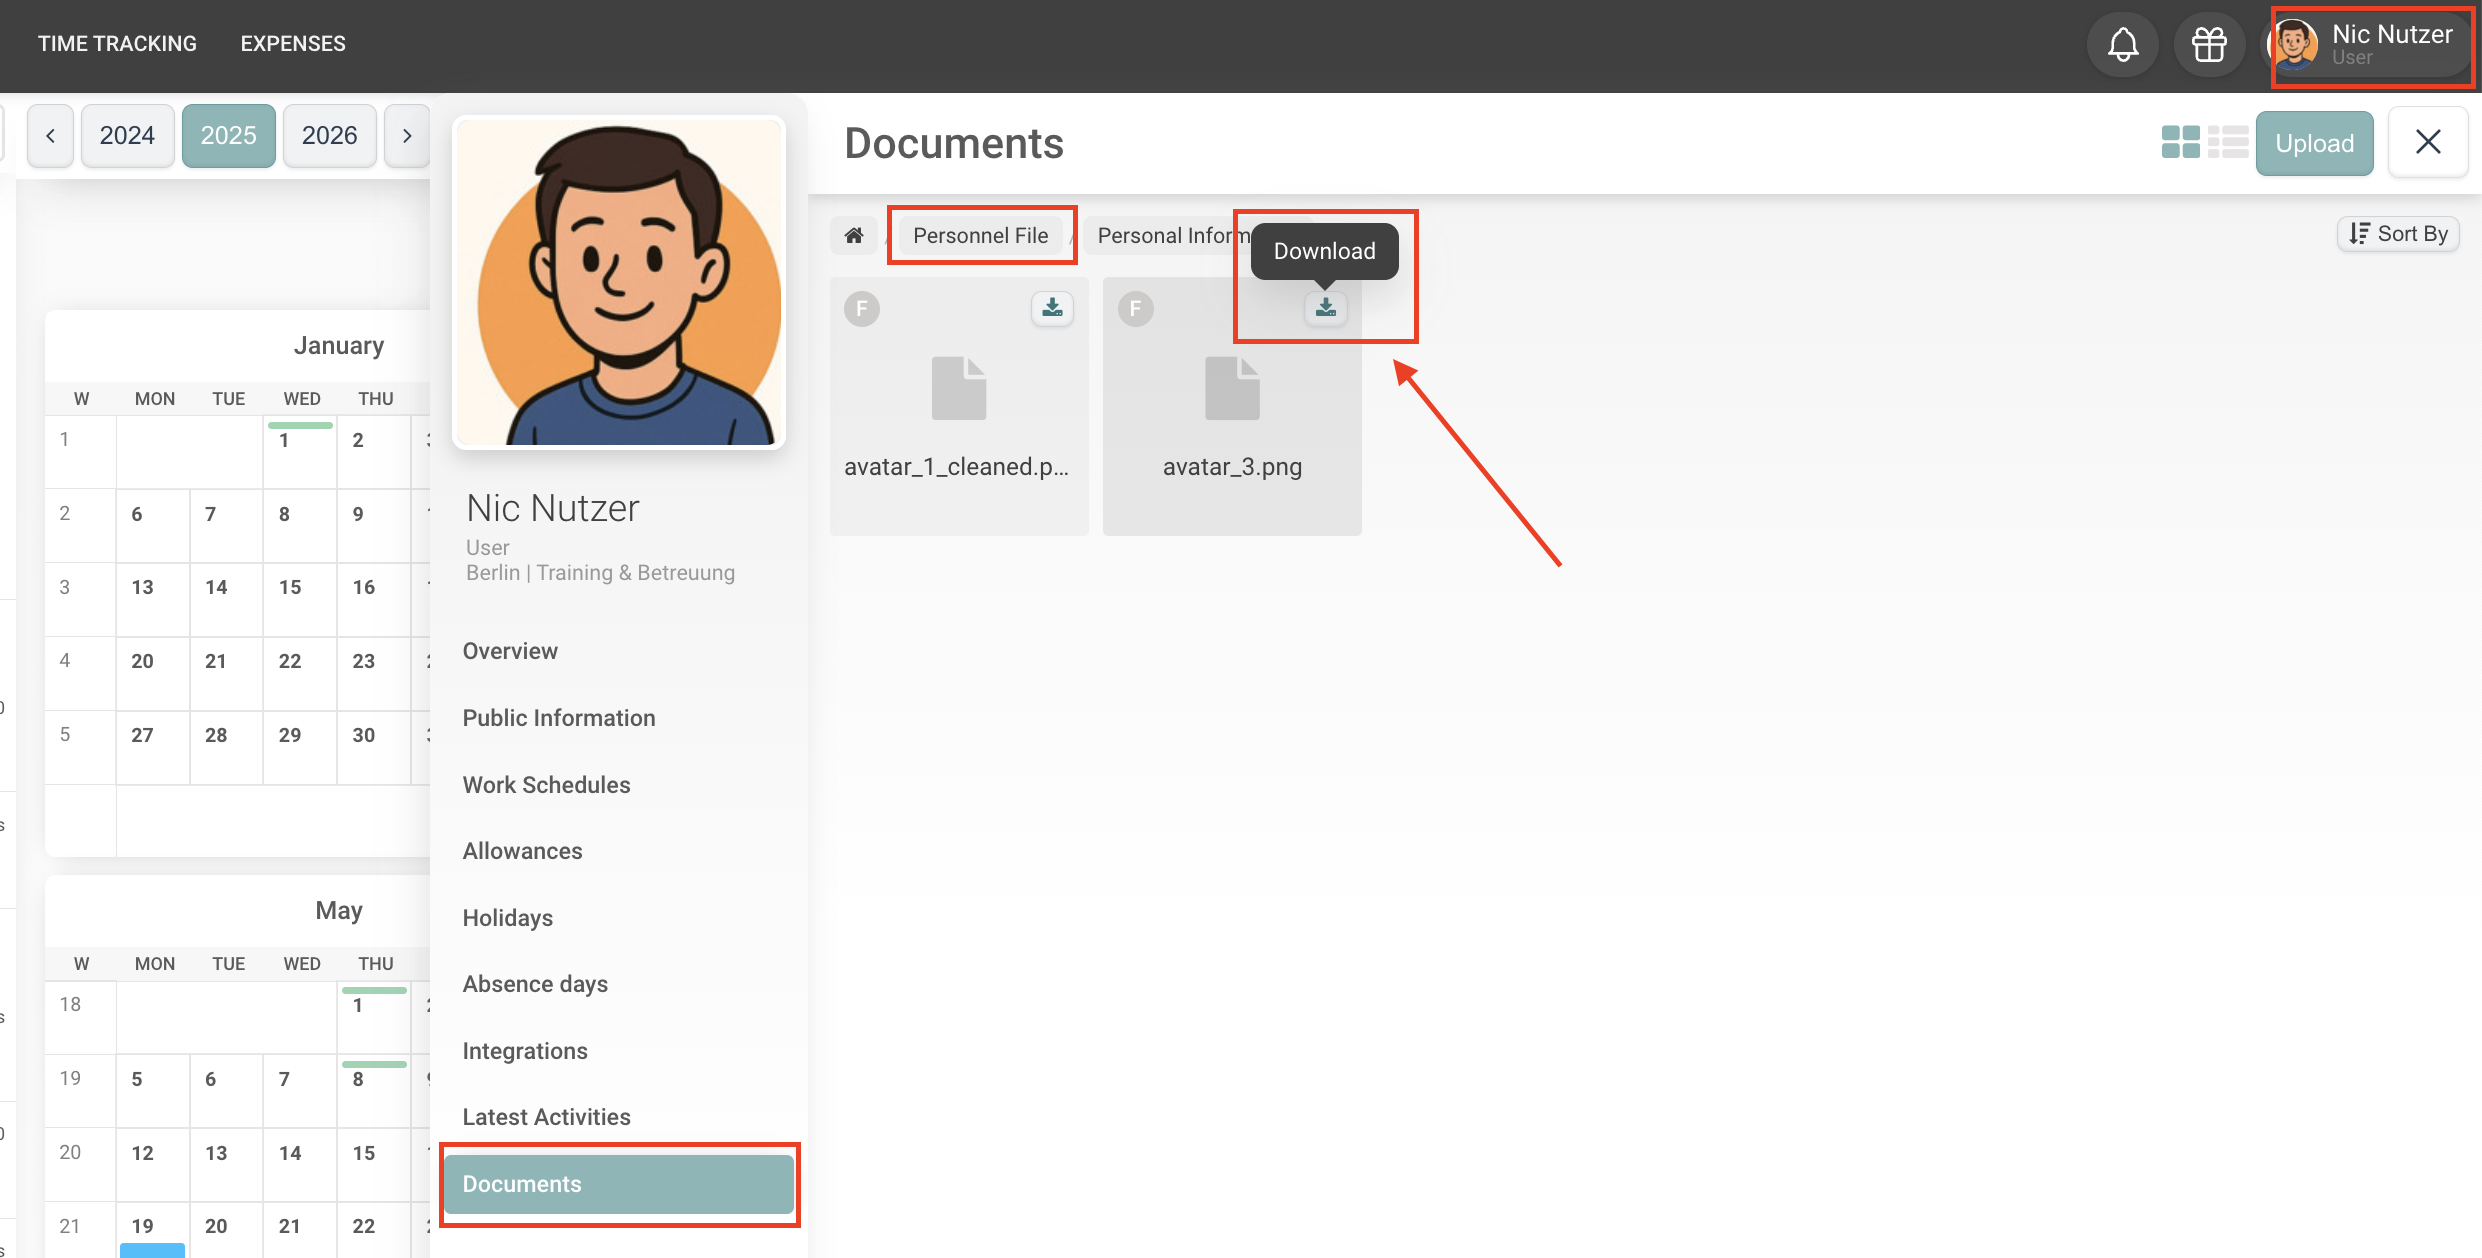Open Work Schedules section
The width and height of the screenshot is (2482, 1258).
click(619, 785)
